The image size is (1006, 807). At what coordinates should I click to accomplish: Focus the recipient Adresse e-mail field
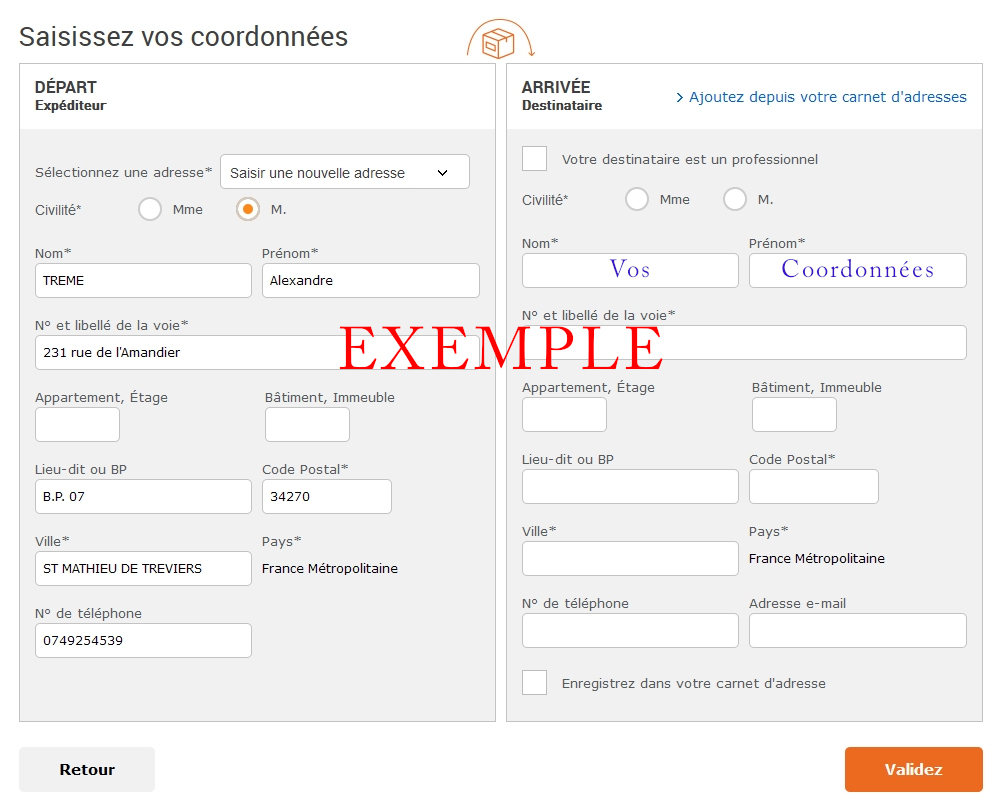coord(857,630)
